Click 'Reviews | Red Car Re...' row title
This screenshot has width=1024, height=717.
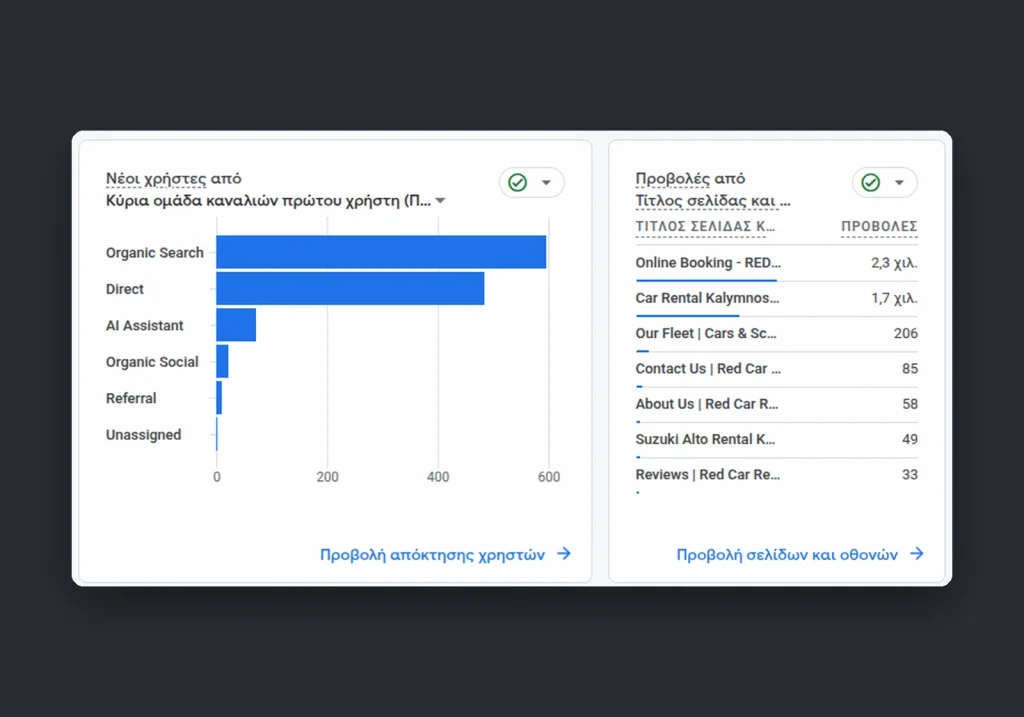point(708,474)
